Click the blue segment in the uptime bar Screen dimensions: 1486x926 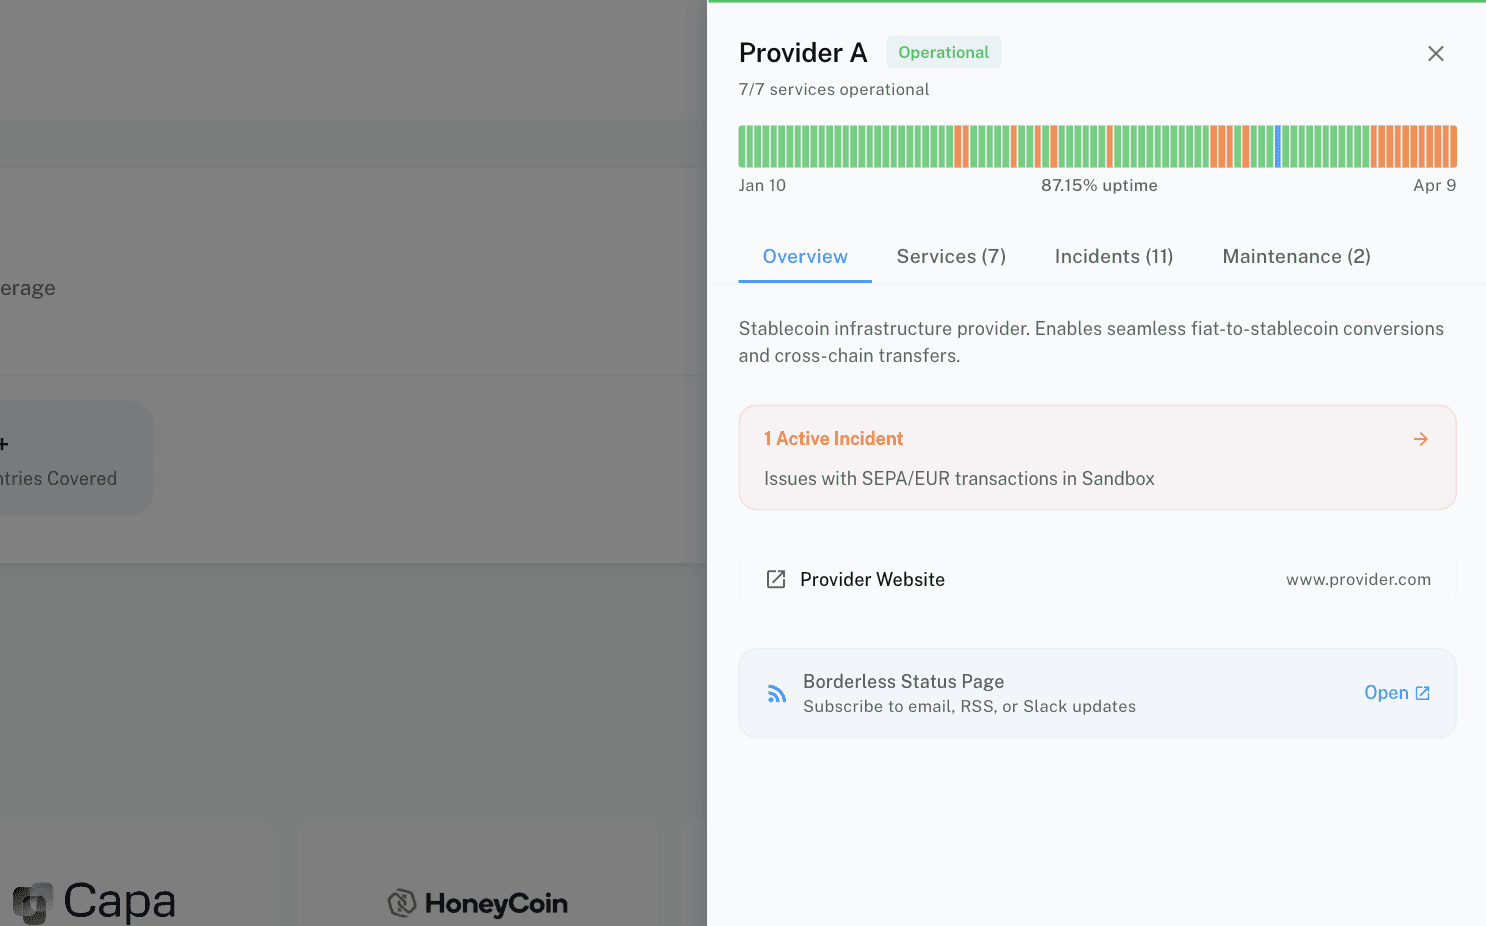pyautogui.click(x=1278, y=147)
